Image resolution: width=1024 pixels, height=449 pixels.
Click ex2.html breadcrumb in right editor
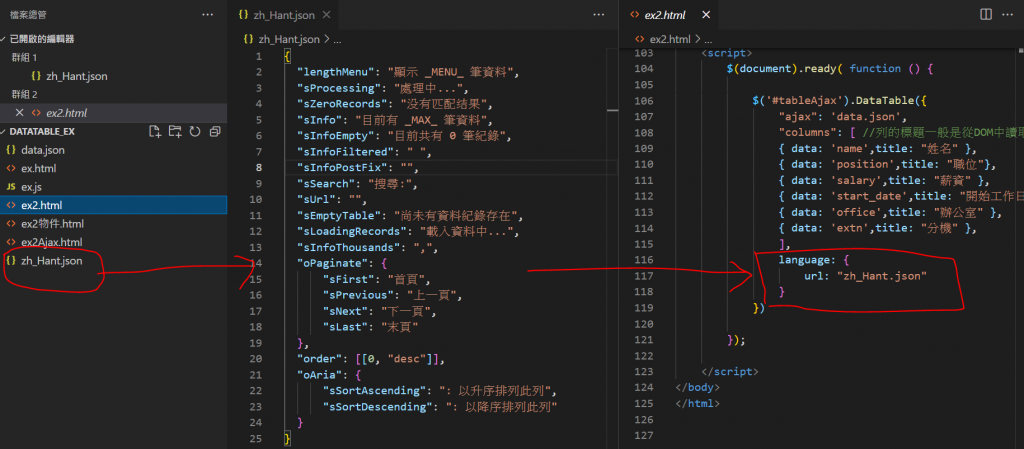(671, 39)
